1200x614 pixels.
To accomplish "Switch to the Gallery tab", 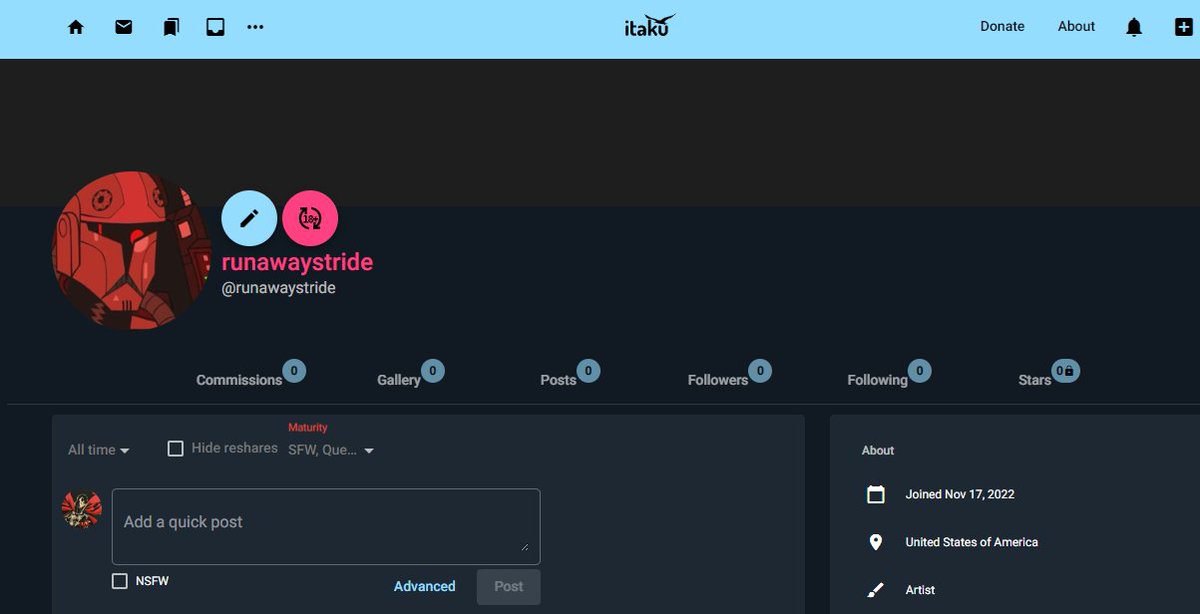I will click(x=399, y=380).
